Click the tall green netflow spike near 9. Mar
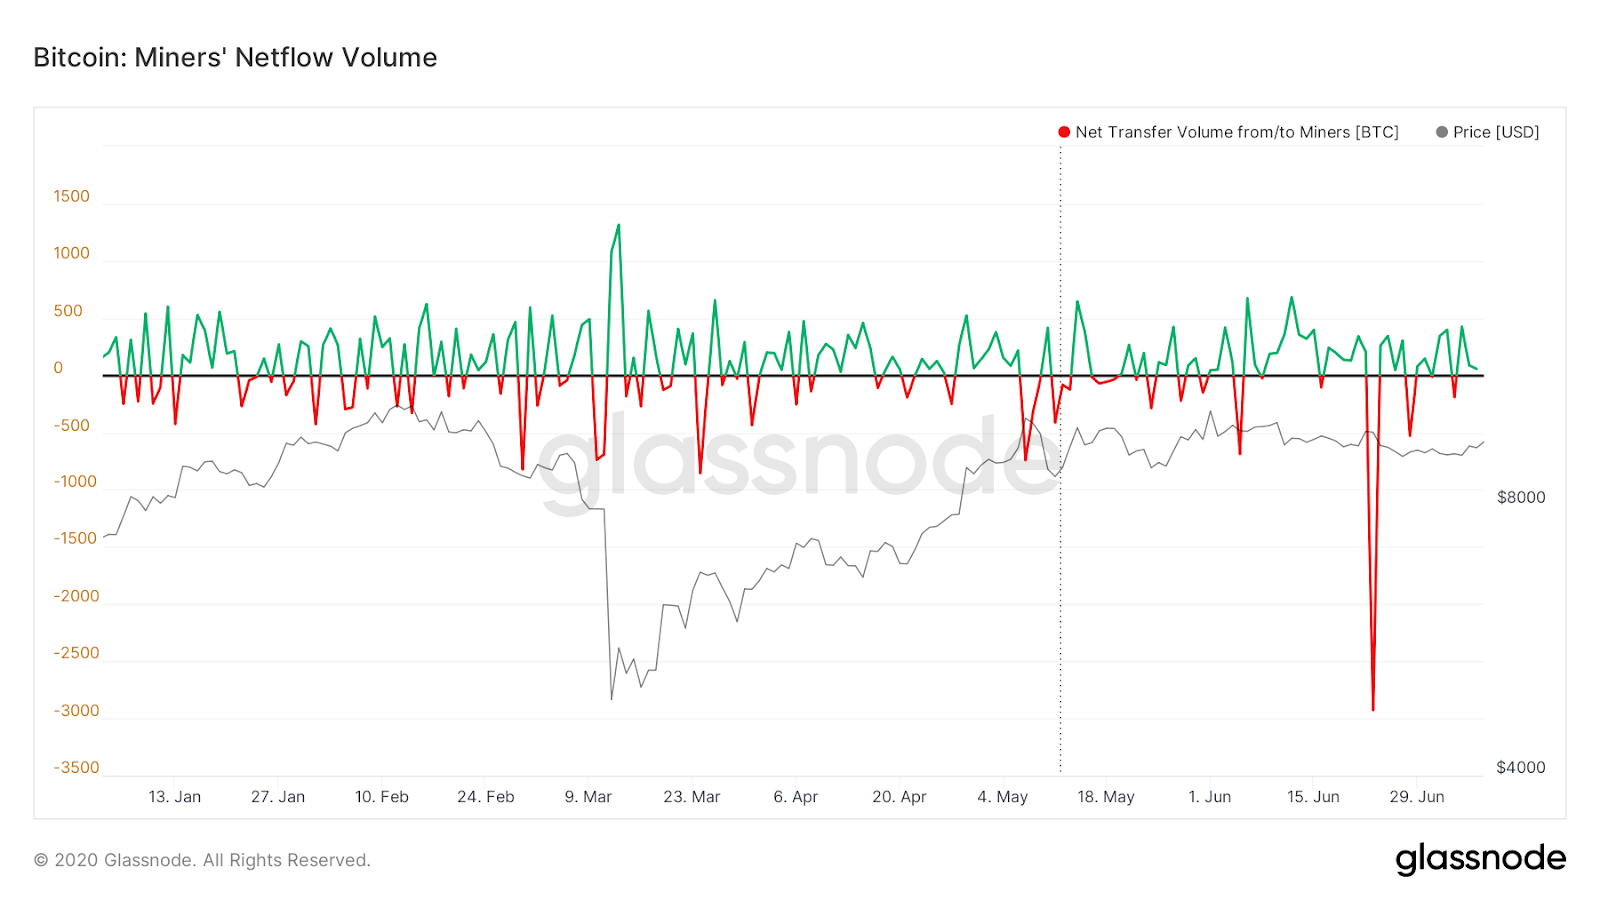 click(617, 230)
